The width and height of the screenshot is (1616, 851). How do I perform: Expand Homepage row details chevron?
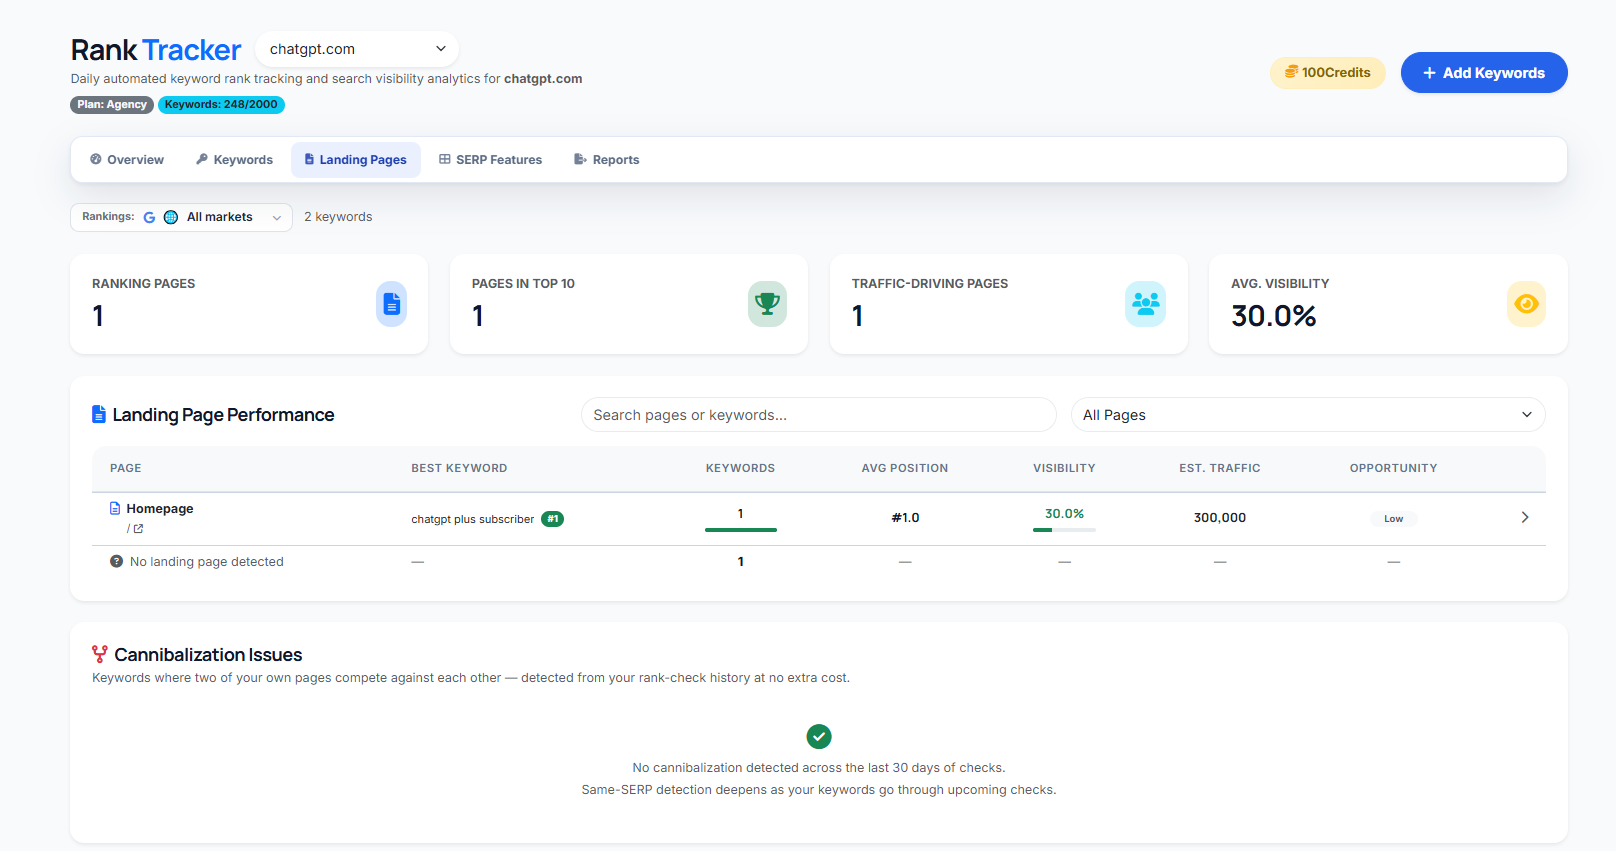pyautogui.click(x=1525, y=517)
